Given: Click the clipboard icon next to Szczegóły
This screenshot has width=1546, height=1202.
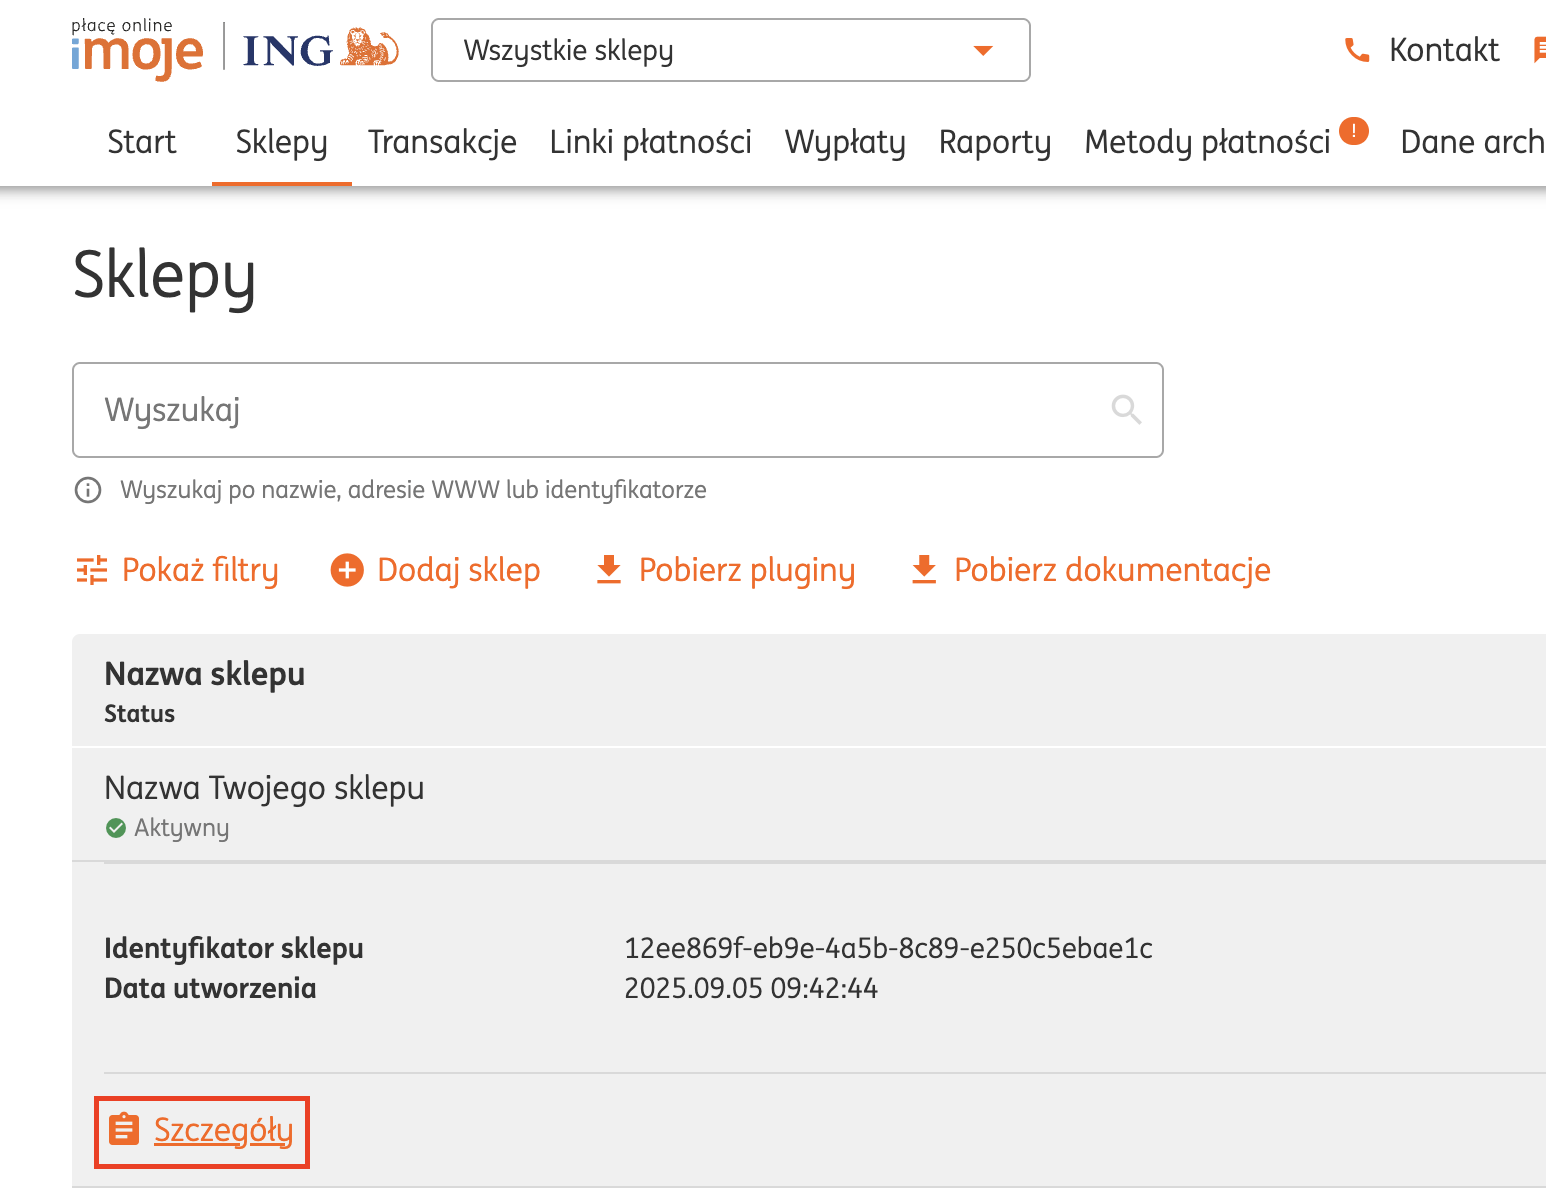Looking at the screenshot, I should [x=124, y=1128].
